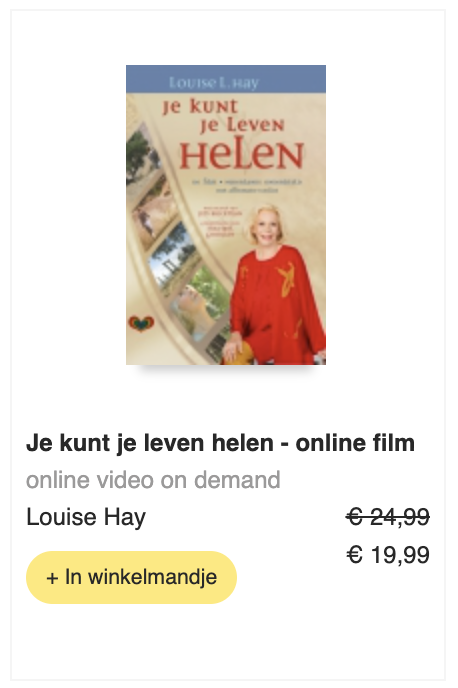Select the author name Louise Hay
This screenshot has height=688, width=458.
(x=86, y=517)
